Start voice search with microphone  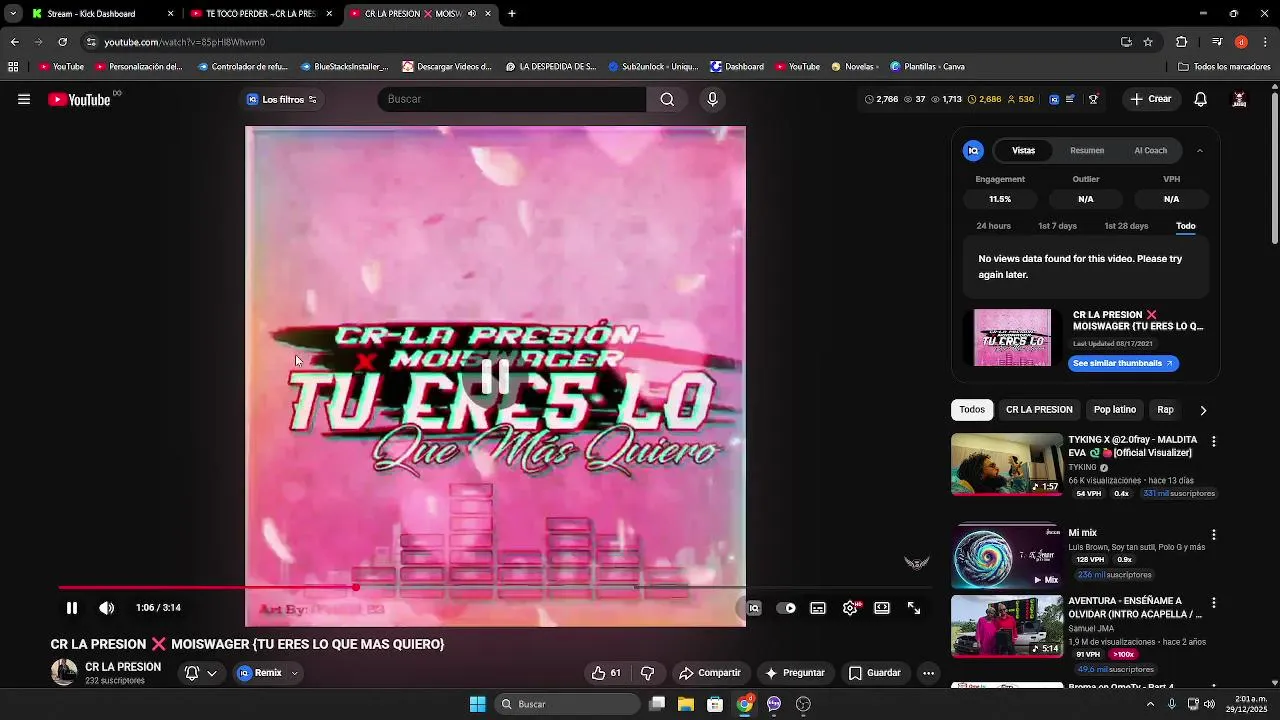click(712, 99)
